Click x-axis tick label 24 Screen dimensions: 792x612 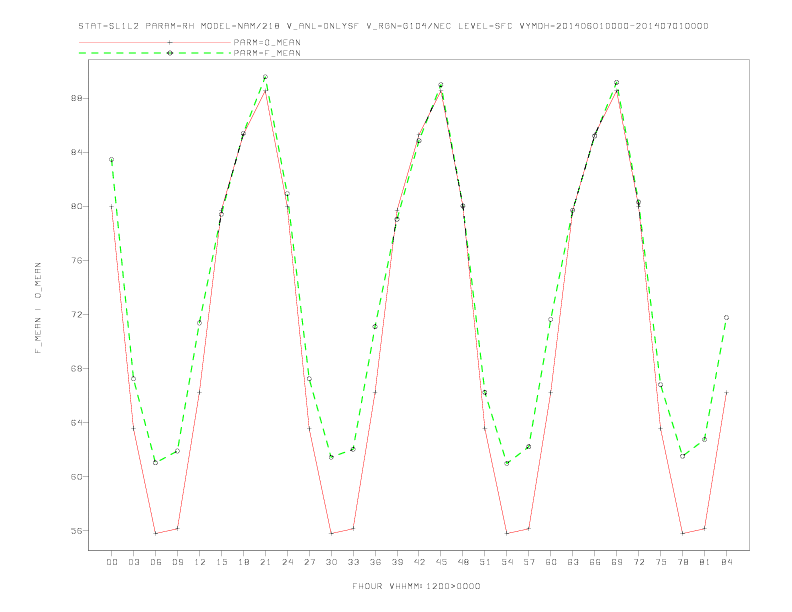[x=287, y=562]
